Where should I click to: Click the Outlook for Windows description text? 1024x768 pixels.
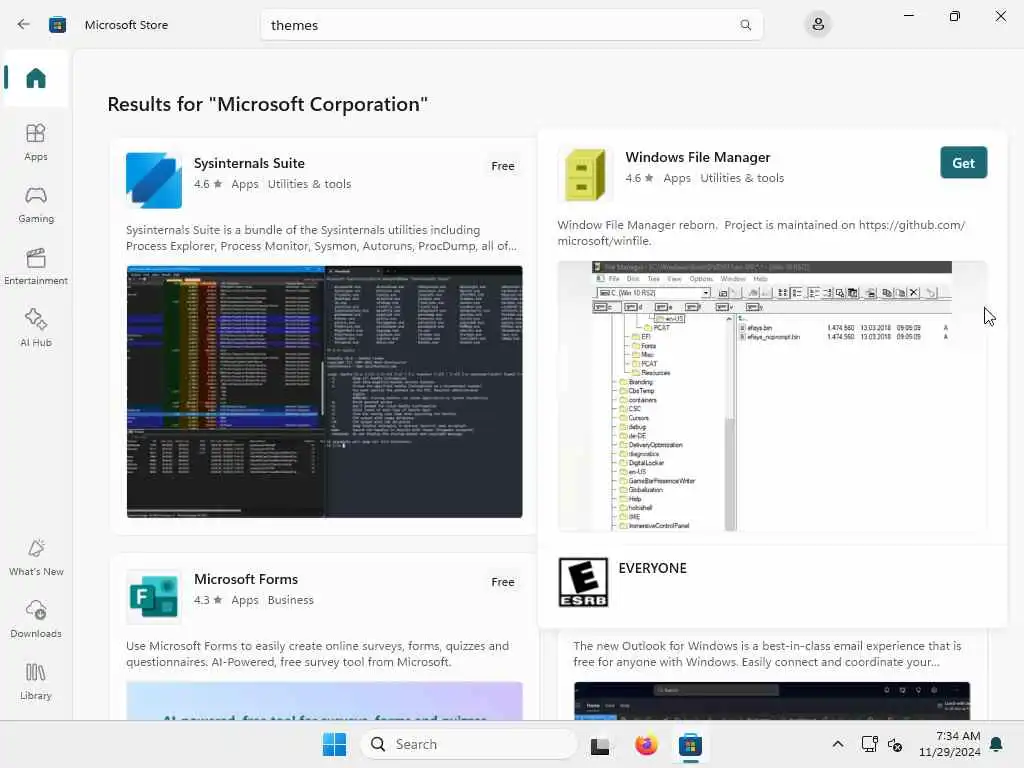767,654
